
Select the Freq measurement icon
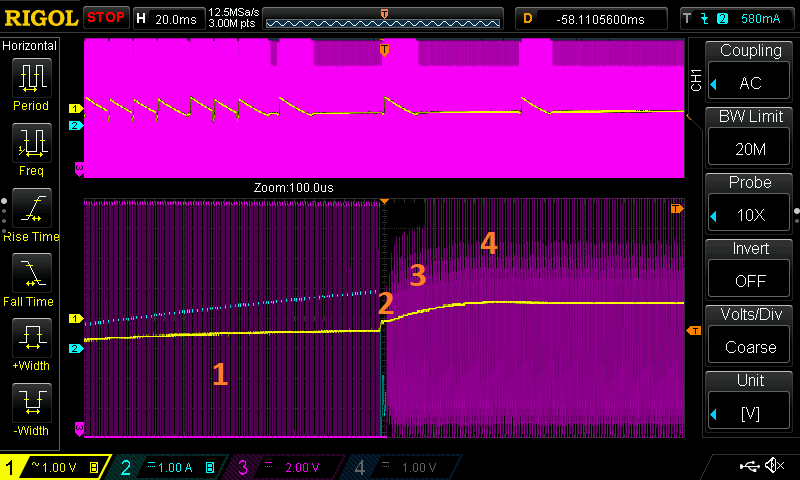[32, 142]
